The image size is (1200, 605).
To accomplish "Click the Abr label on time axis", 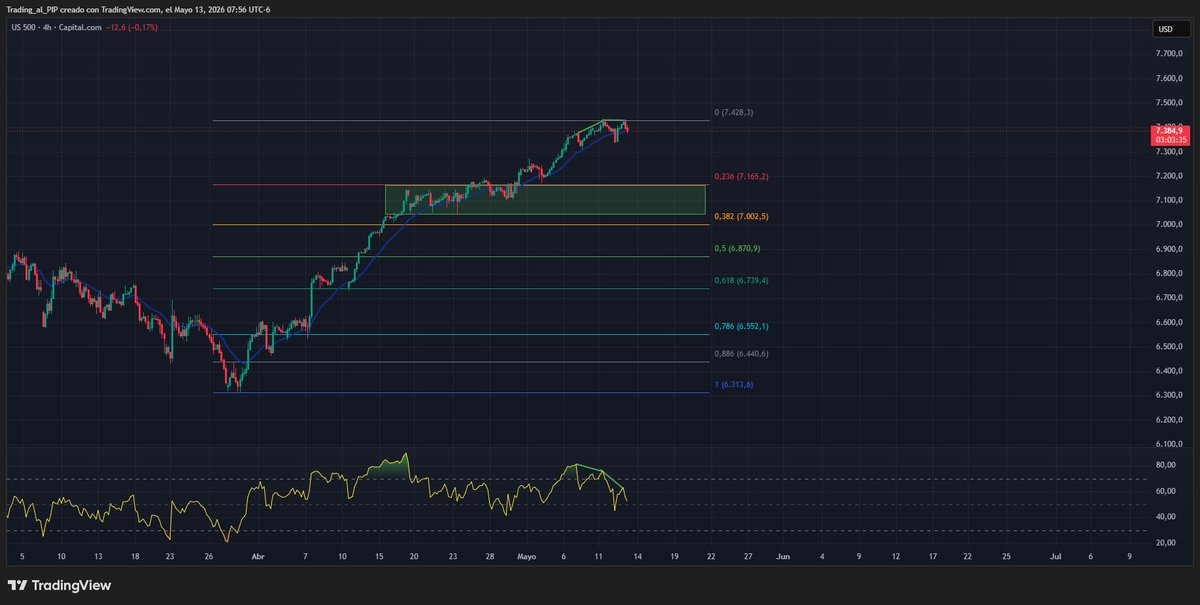I will 258,555.
